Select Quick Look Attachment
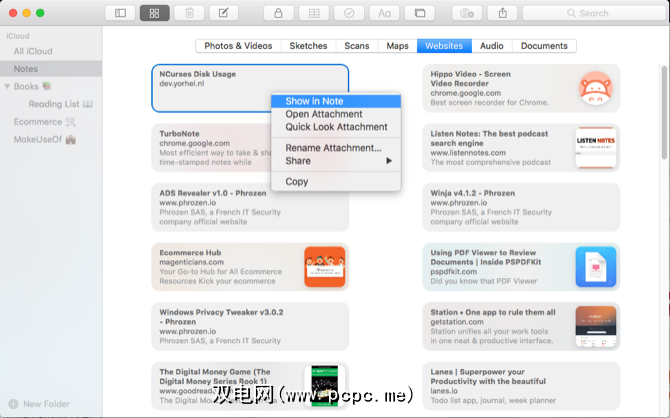Screen dimensions: 670x418 [x=336, y=127]
